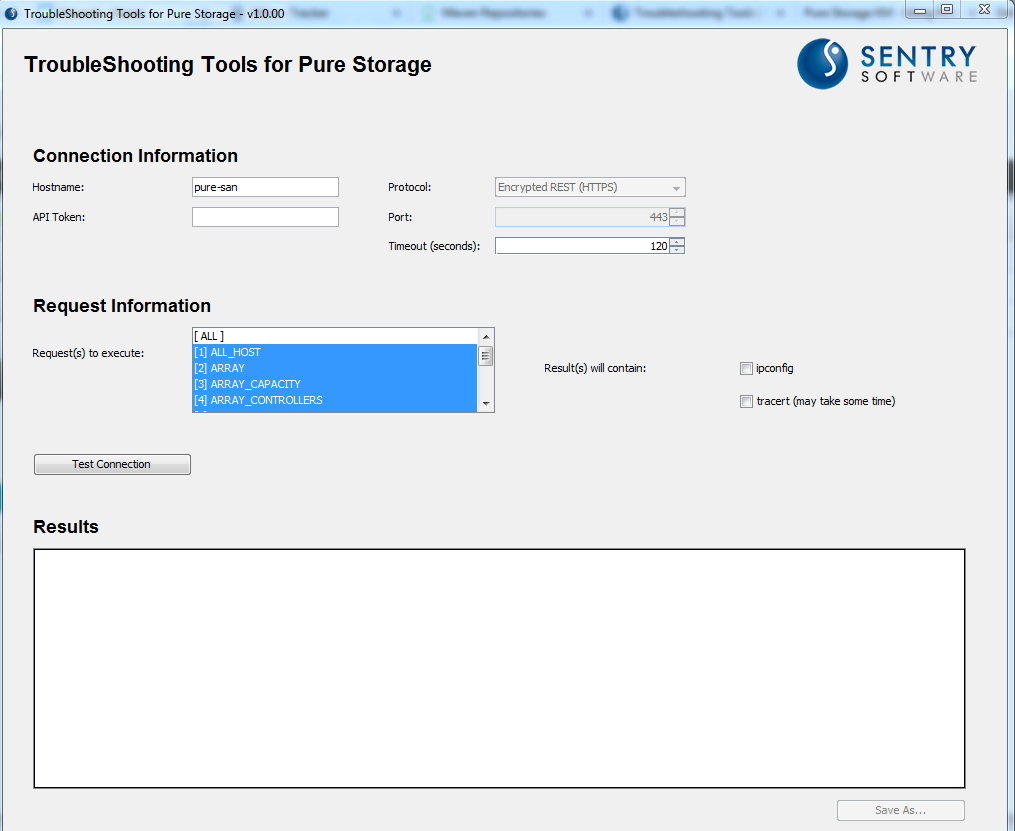The height and width of the screenshot is (831, 1015).
Task: Click the Save As button
Action: click(899, 810)
